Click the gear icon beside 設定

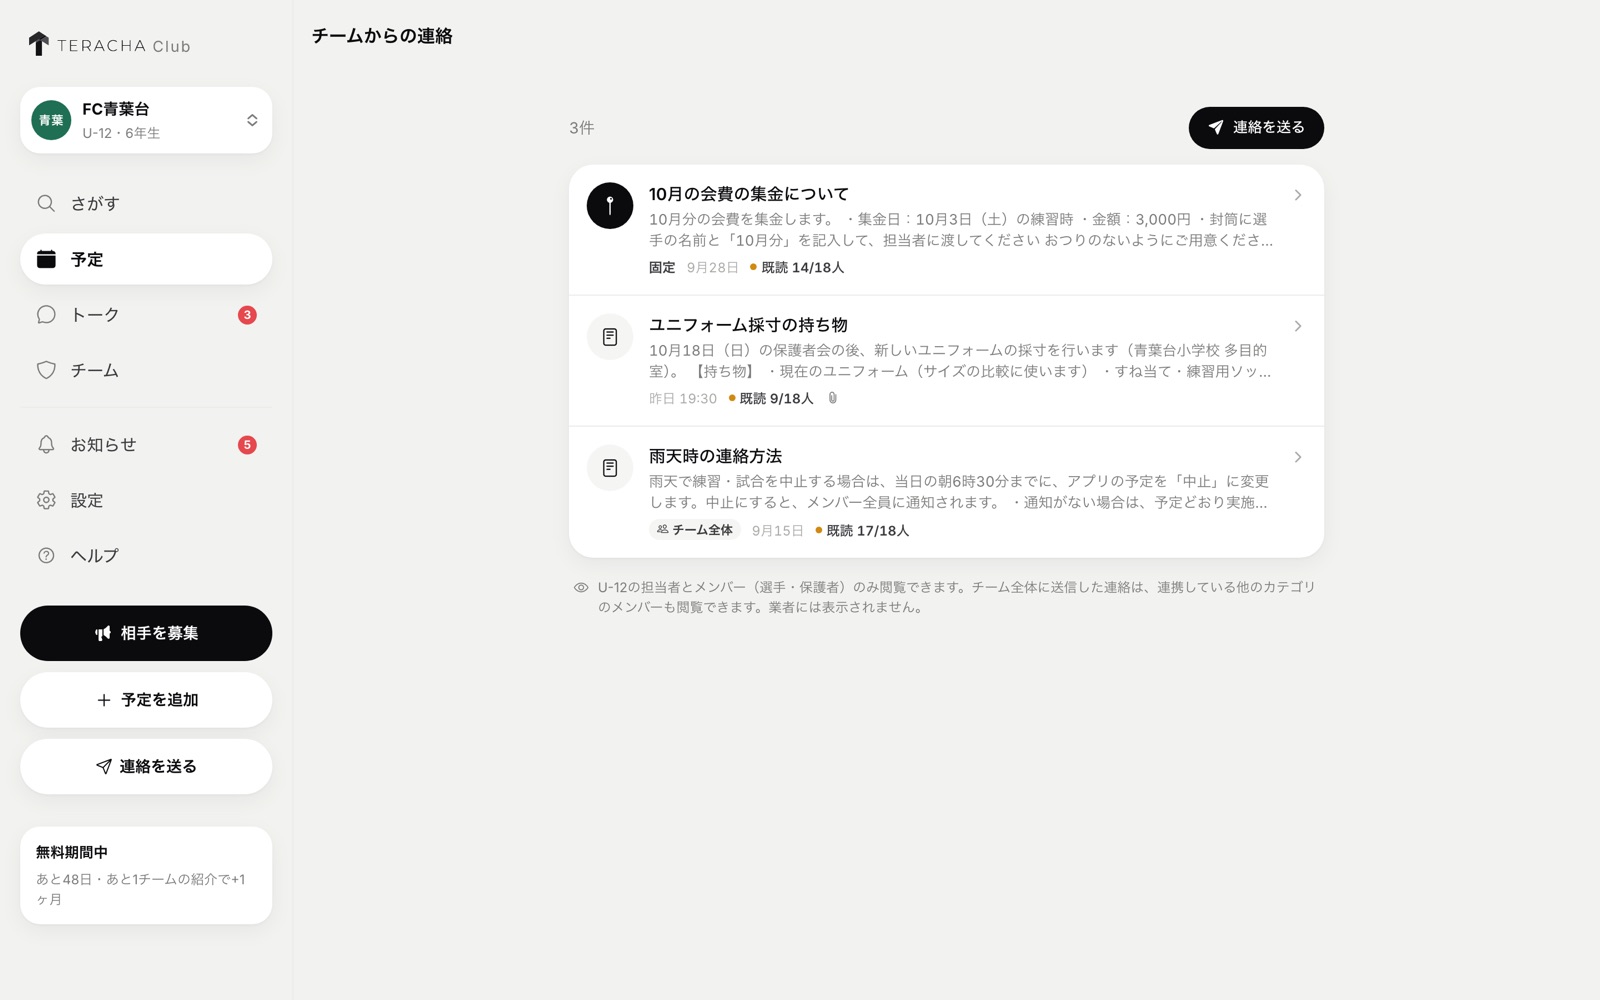tap(46, 500)
